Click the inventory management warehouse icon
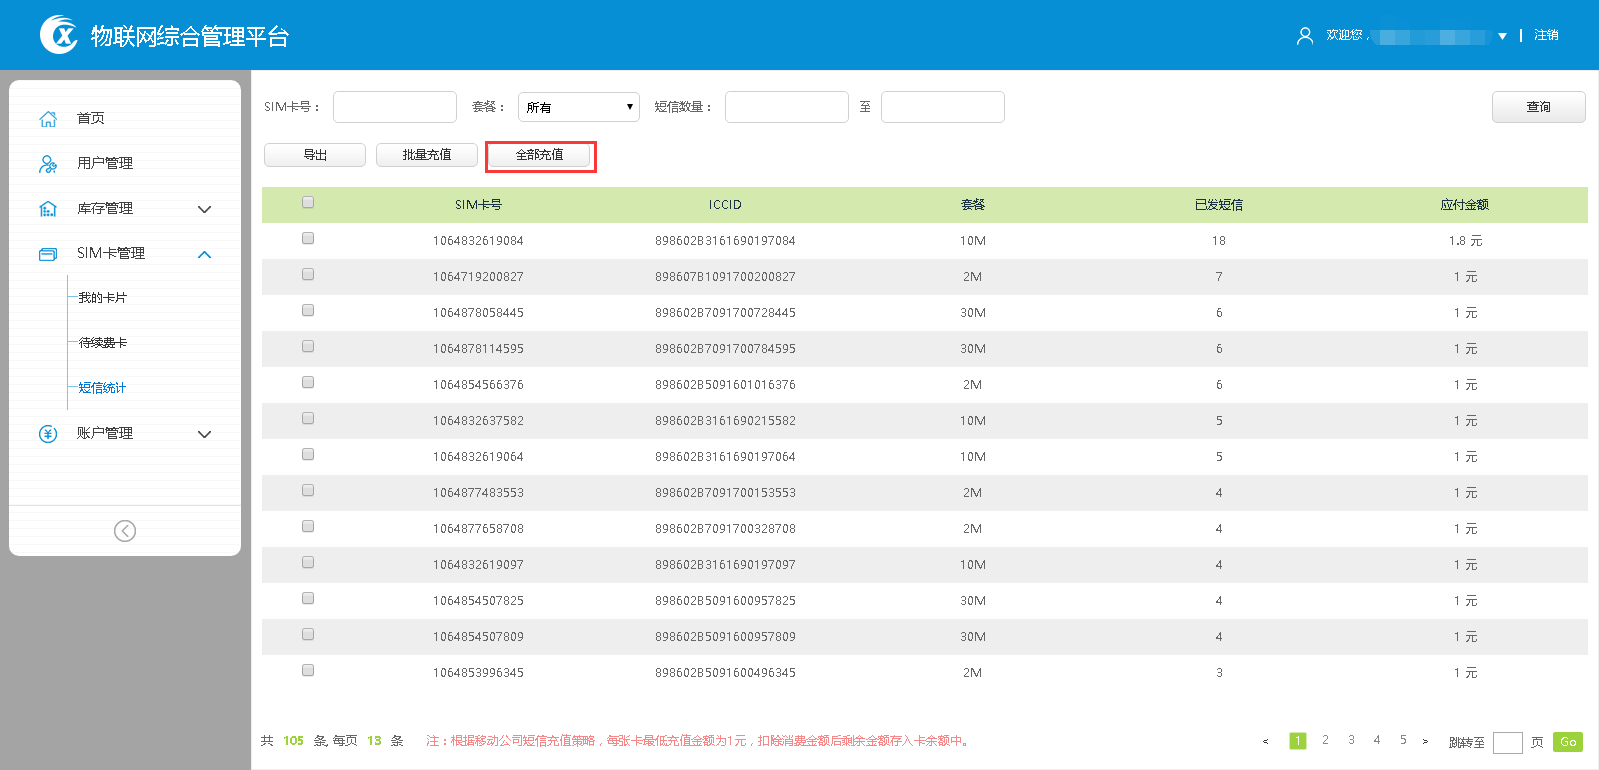Screen dimensions: 1599x770 tap(48, 209)
